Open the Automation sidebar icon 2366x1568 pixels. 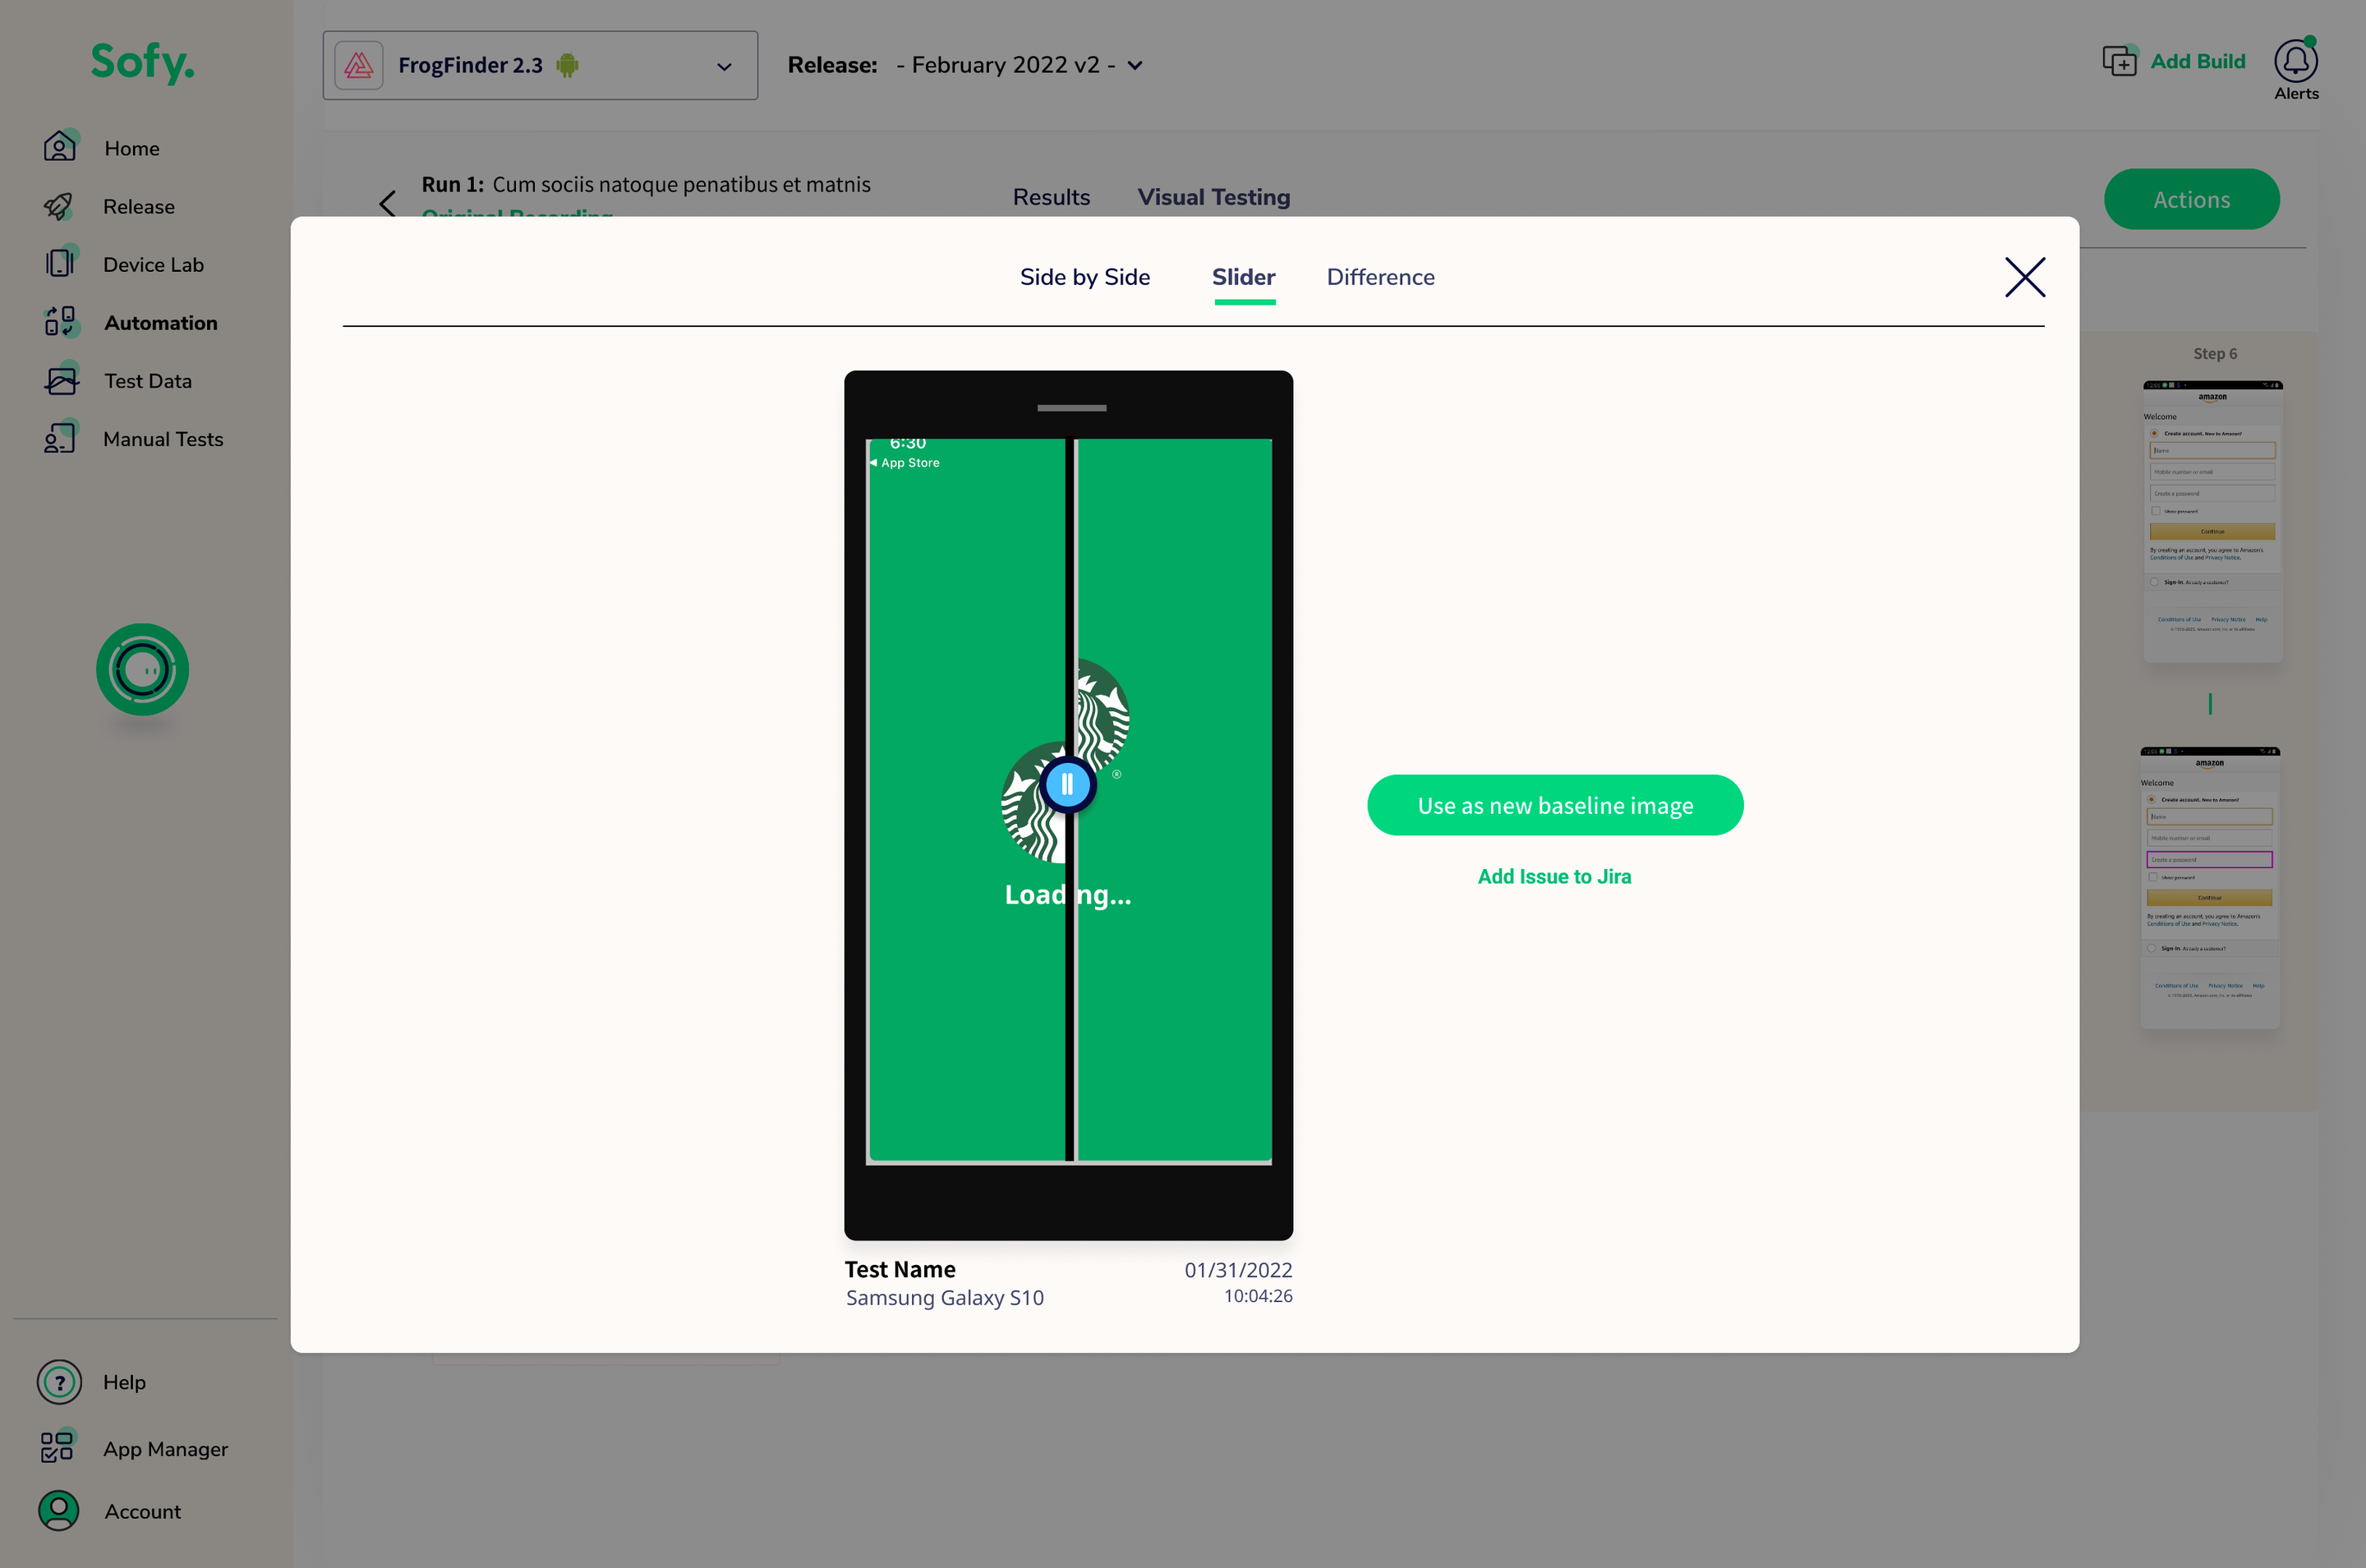pyautogui.click(x=60, y=322)
